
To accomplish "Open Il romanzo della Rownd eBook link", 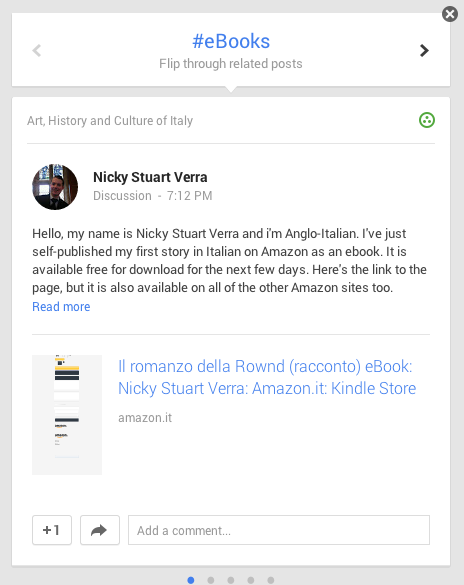I will coord(267,377).
